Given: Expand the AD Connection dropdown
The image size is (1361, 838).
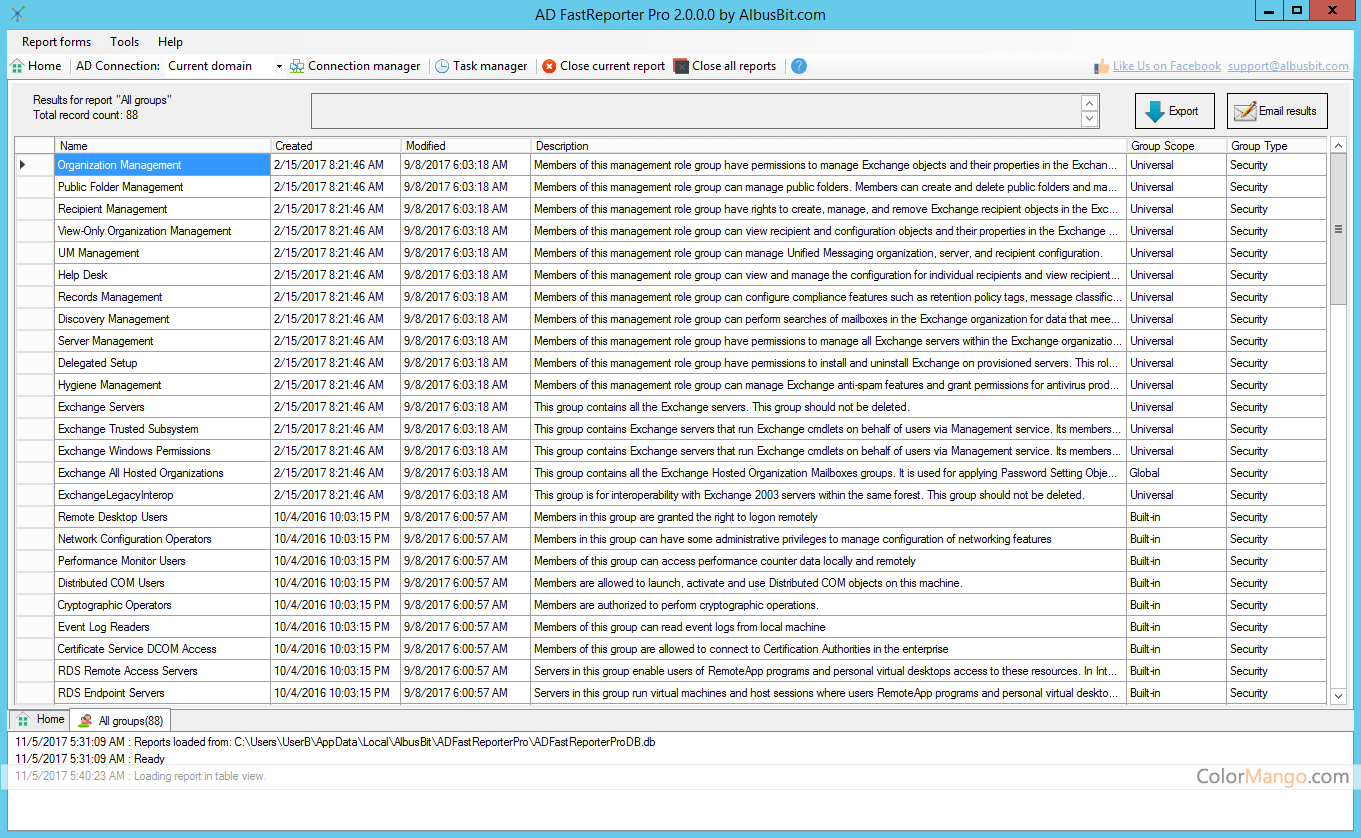Looking at the screenshot, I should pyautogui.click(x=279, y=66).
